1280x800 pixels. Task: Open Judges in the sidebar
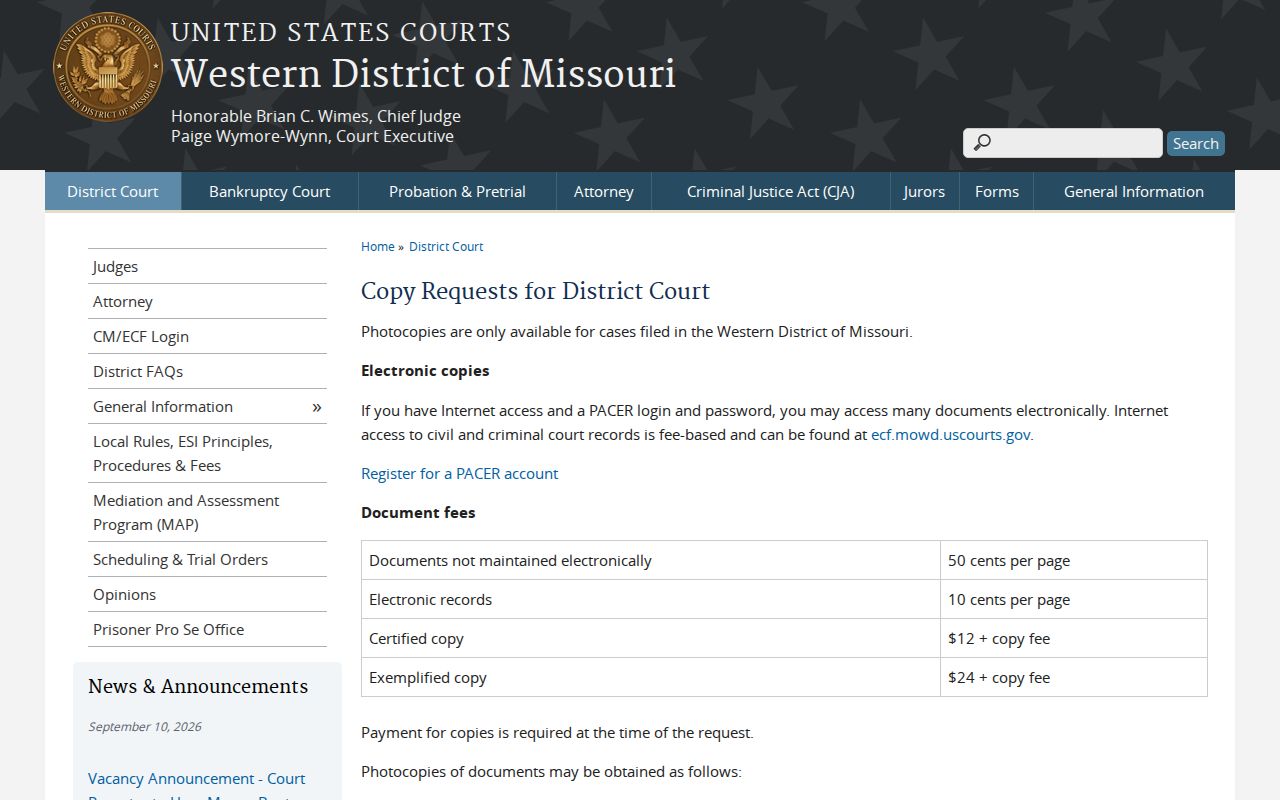207,266
